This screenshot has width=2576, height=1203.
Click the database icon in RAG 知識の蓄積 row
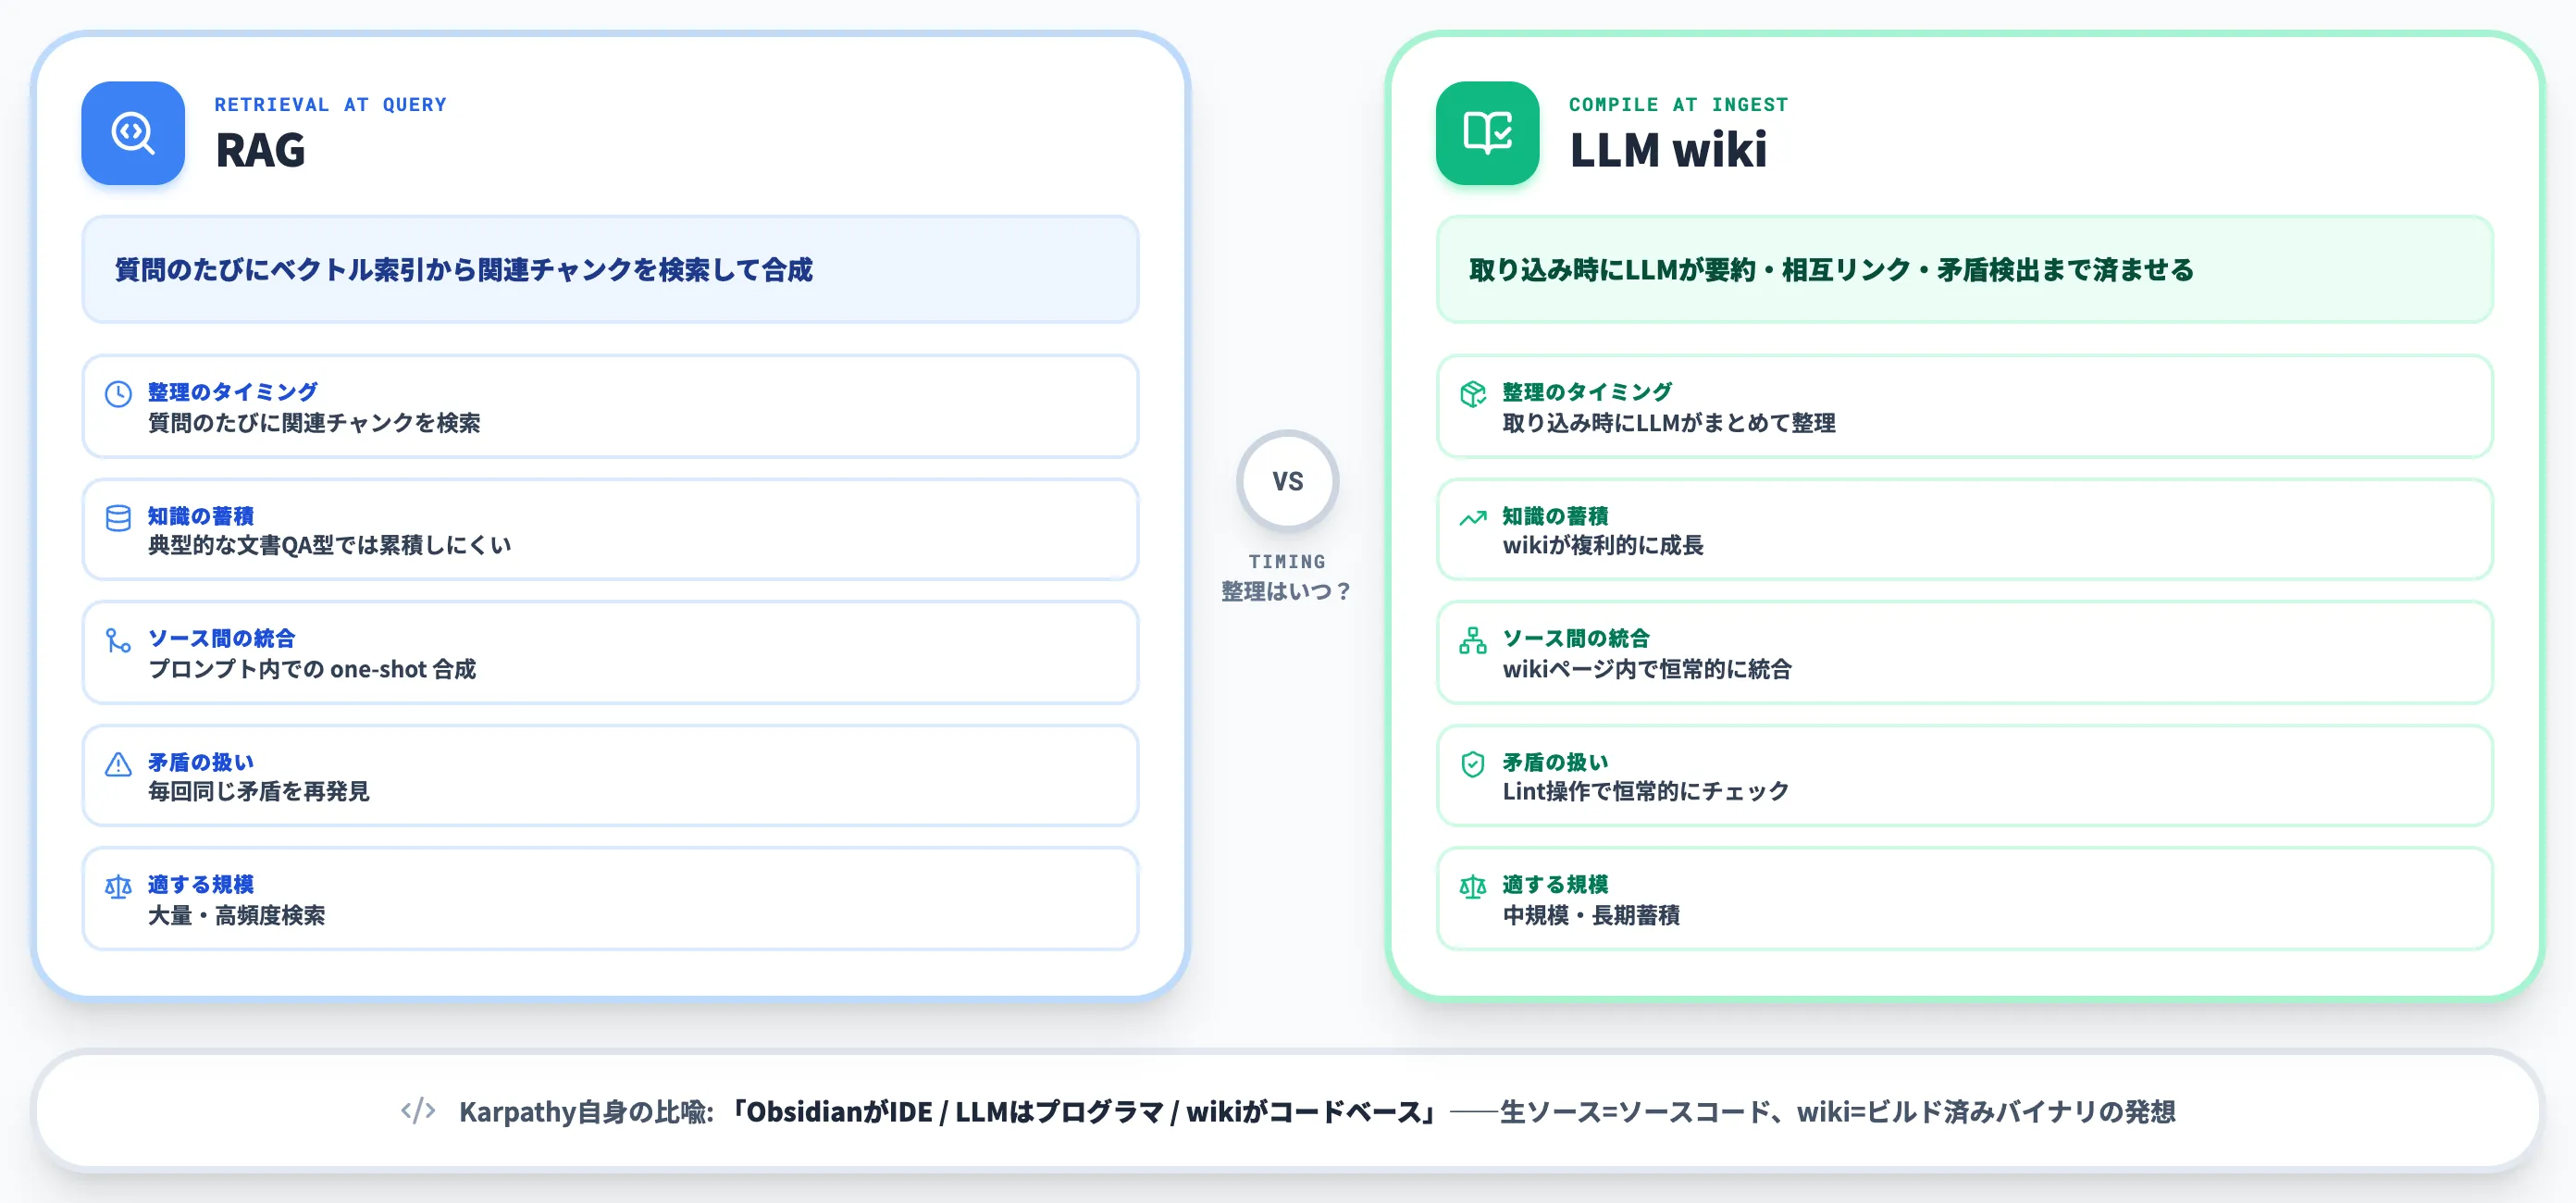(118, 518)
